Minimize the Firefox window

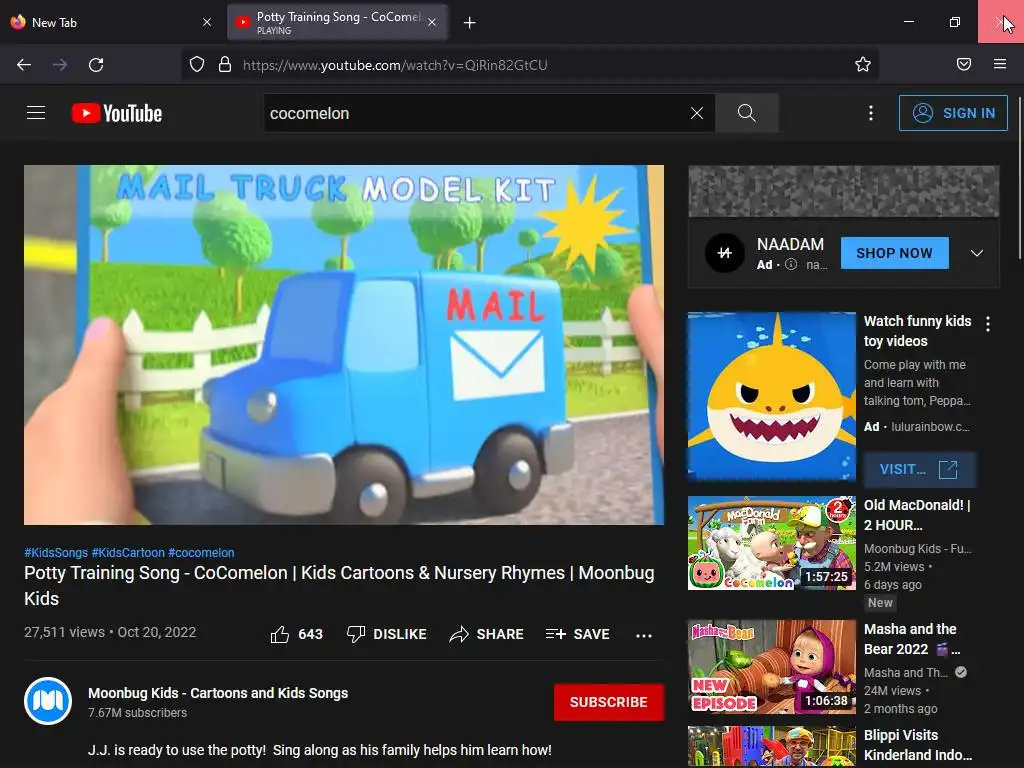908,22
